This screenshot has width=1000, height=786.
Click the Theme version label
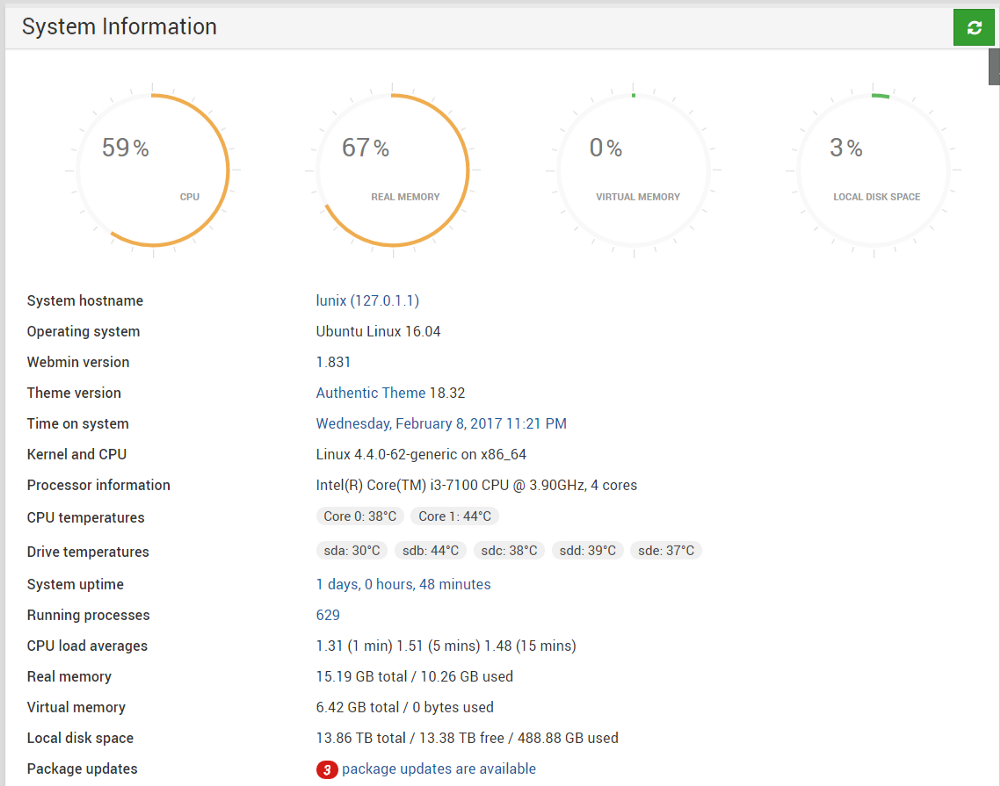(x=73, y=392)
